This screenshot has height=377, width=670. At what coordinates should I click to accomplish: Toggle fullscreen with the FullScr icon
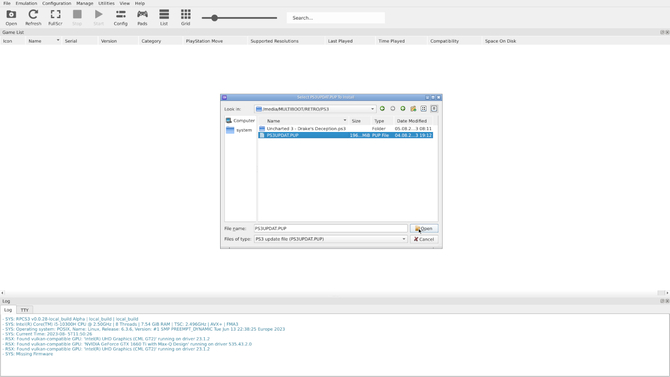[x=55, y=18]
